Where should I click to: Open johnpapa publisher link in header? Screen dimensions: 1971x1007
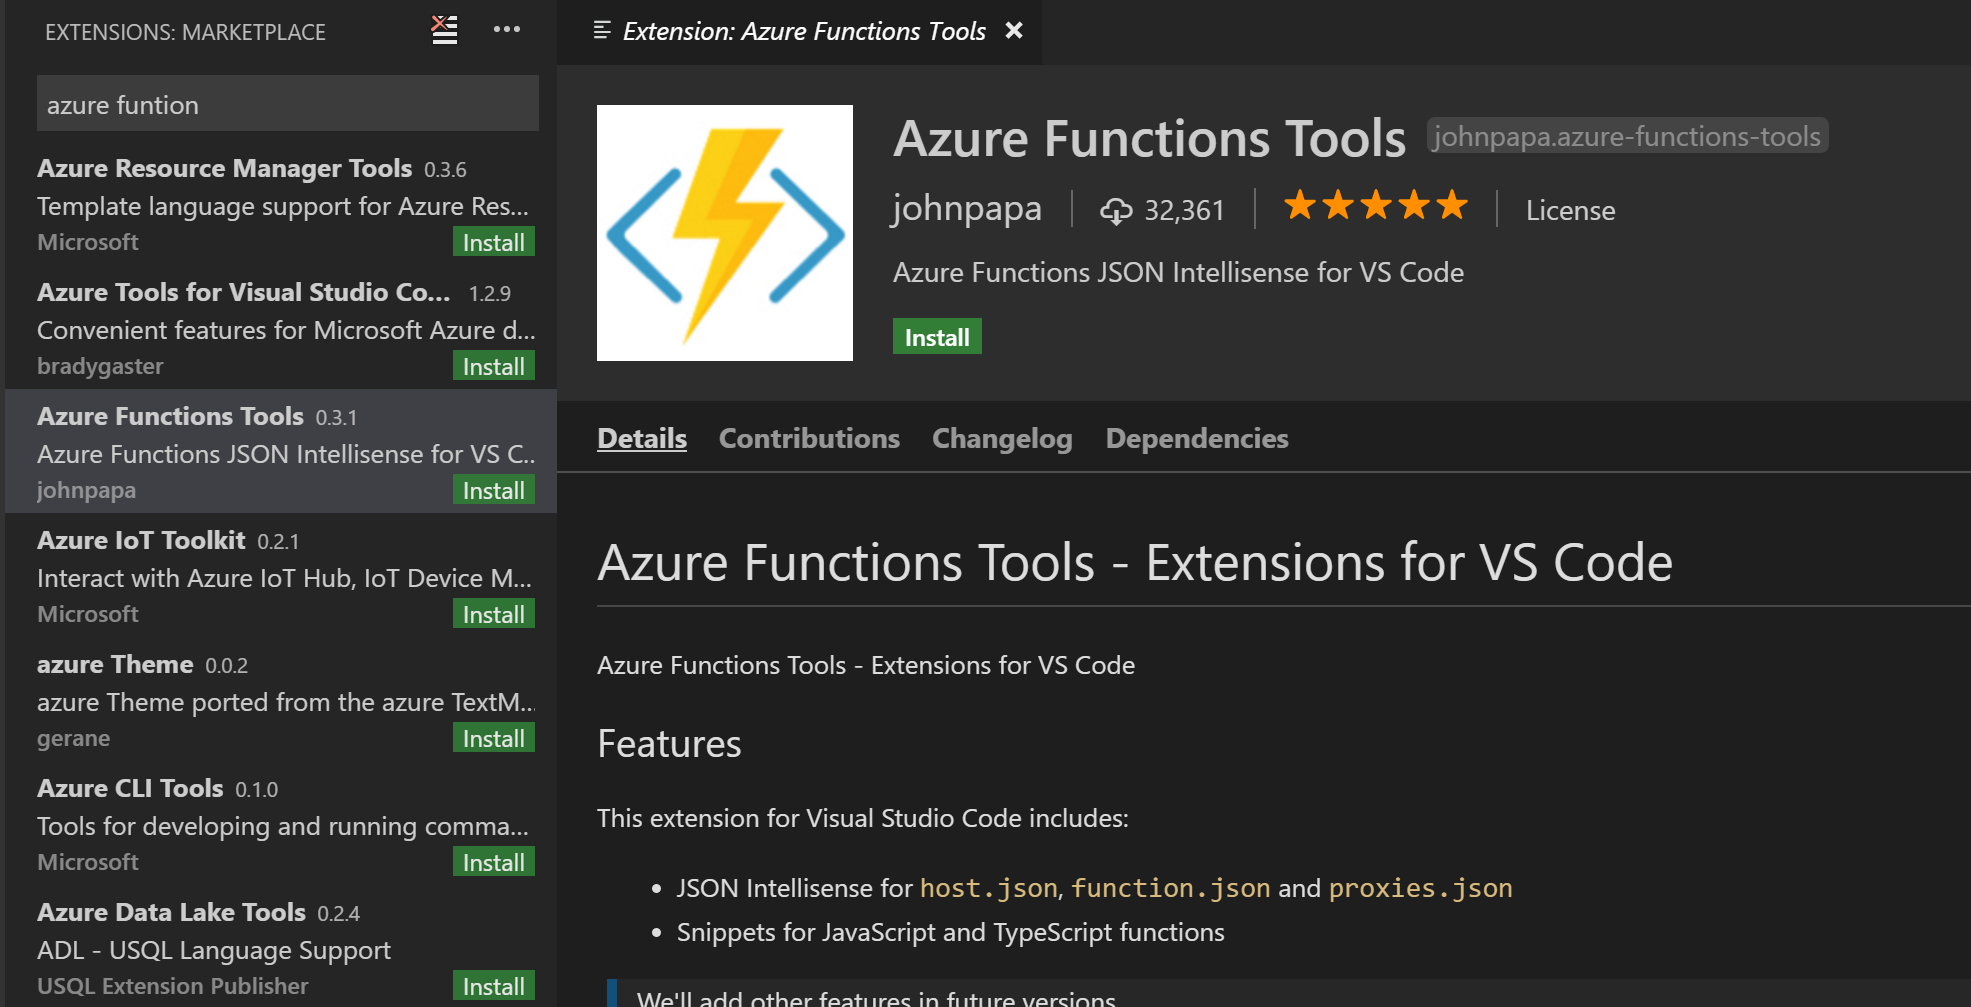(x=967, y=209)
